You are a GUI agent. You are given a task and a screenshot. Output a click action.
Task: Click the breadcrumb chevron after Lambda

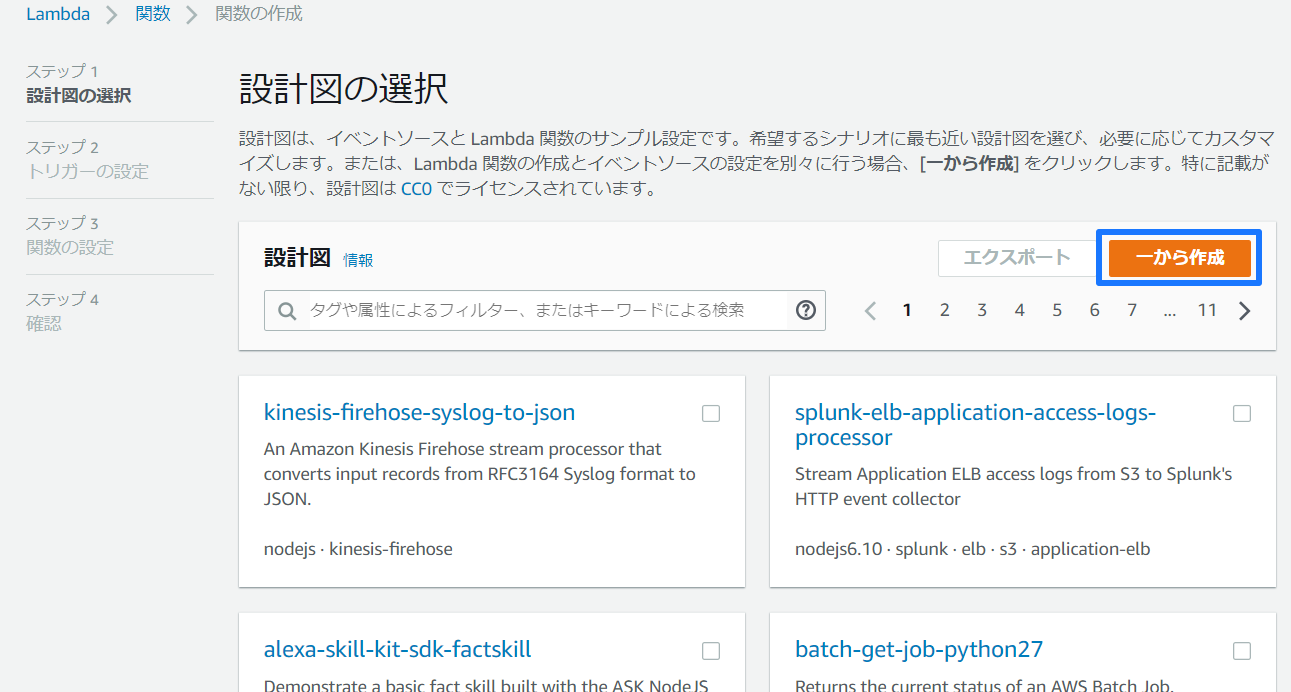pos(112,15)
